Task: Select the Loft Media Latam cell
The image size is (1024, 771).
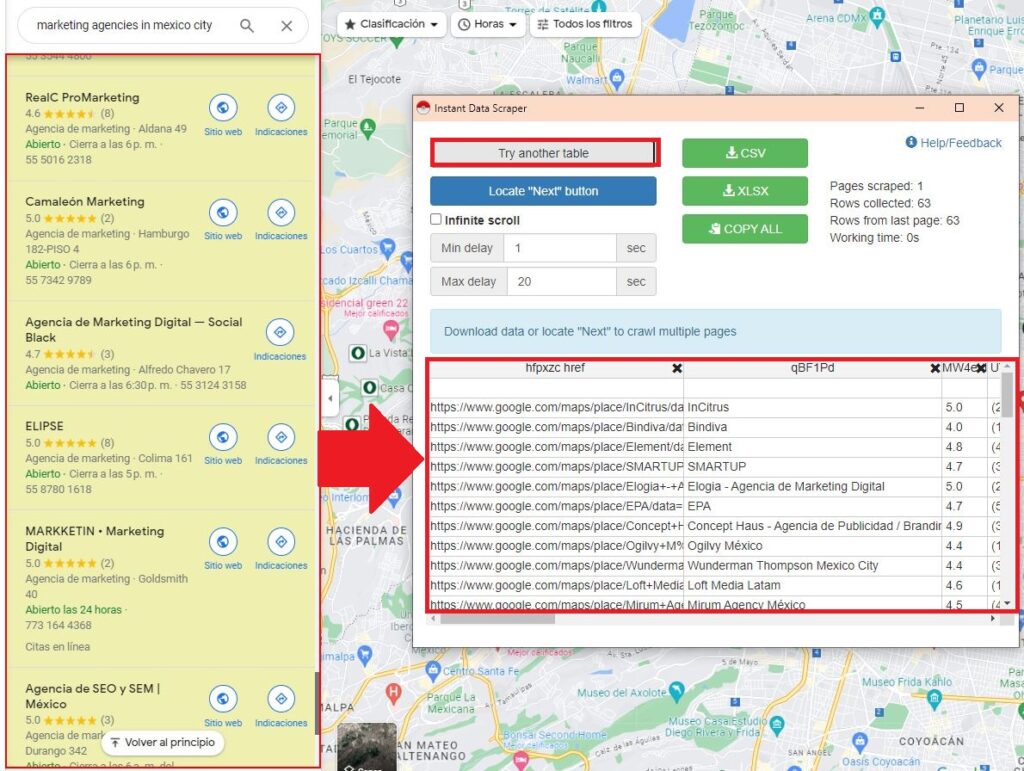Action: tap(812, 586)
